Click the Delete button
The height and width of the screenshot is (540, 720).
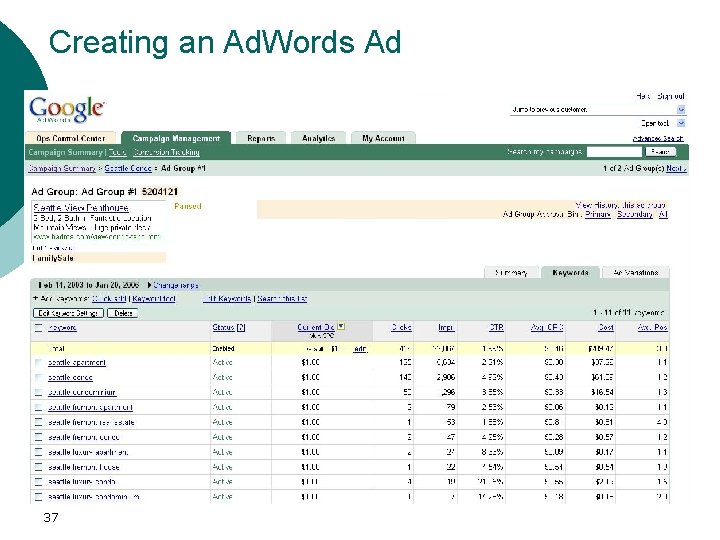(x=123, y=313)
